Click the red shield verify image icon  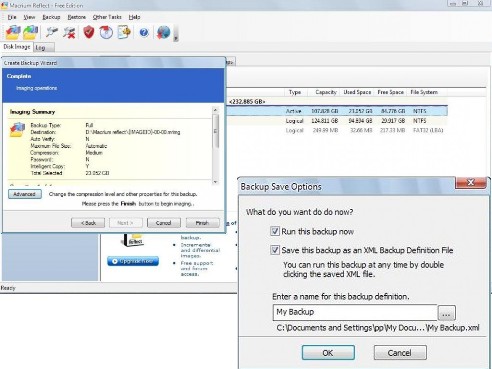89,32
